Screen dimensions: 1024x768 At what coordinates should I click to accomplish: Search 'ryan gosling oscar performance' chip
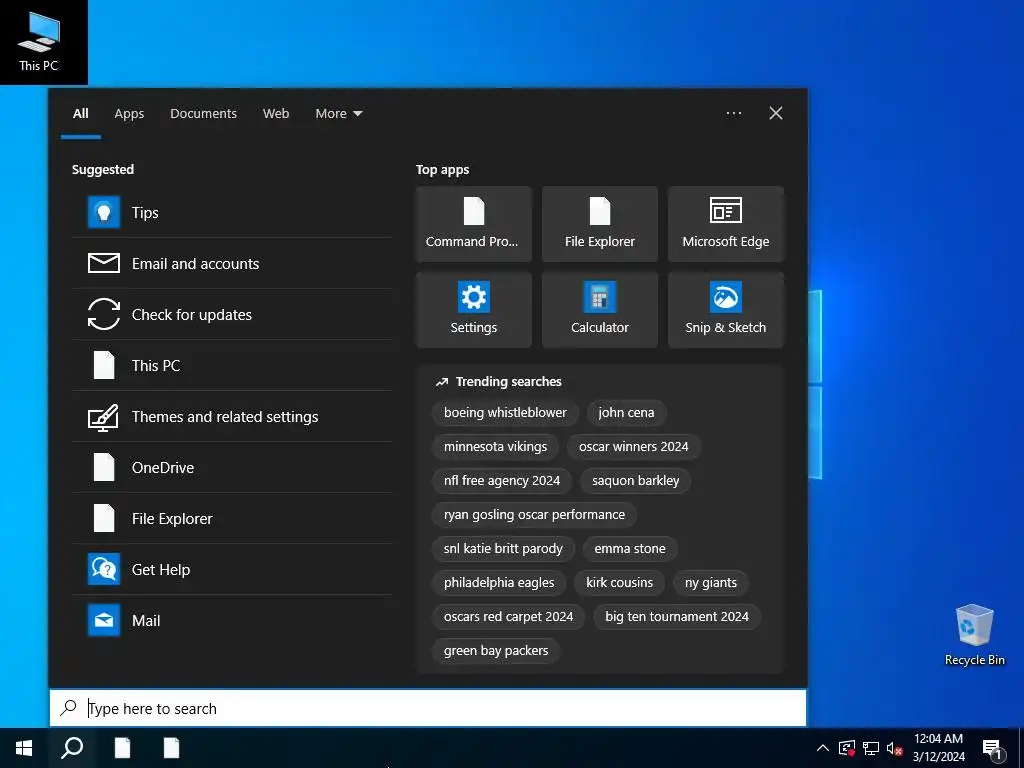(x=534, y=515)
